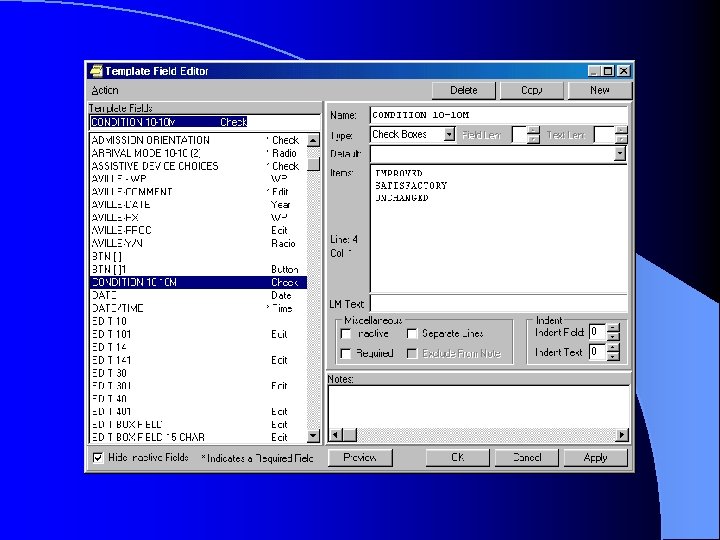Maximize the Template Field Editor window

609,71
